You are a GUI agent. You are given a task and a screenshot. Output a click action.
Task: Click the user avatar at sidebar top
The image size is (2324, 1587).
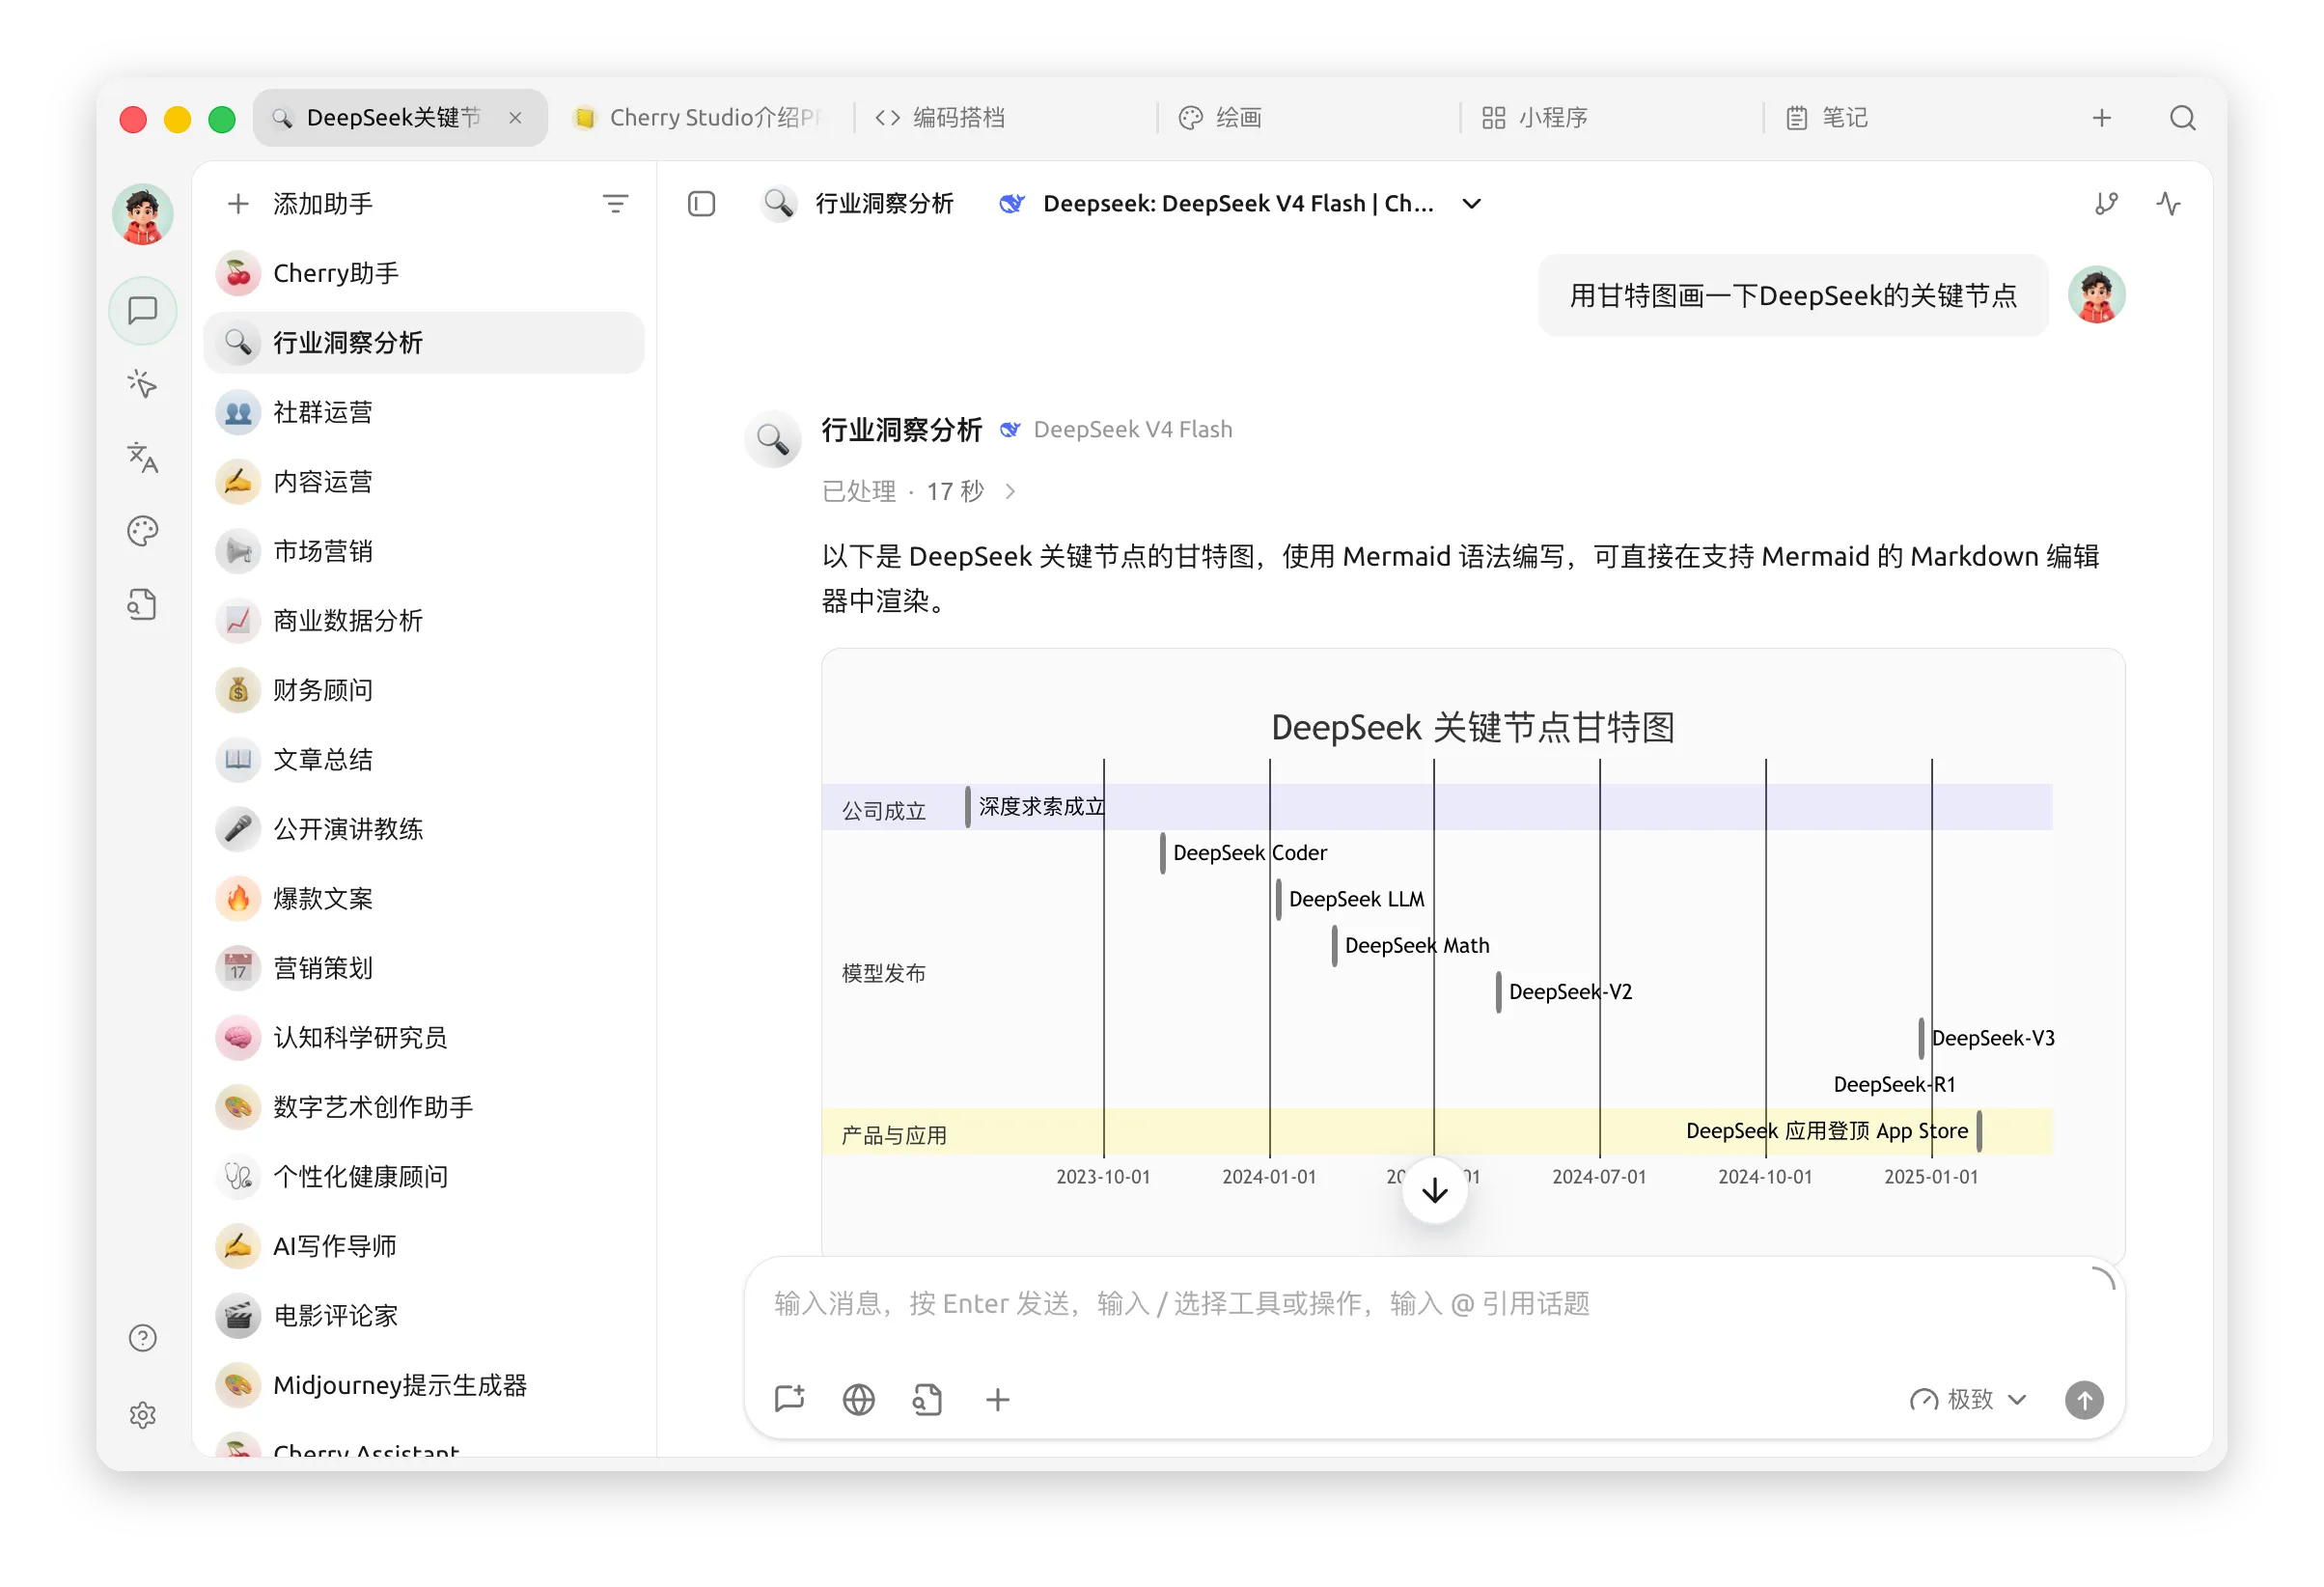click(x=143, y=214)
